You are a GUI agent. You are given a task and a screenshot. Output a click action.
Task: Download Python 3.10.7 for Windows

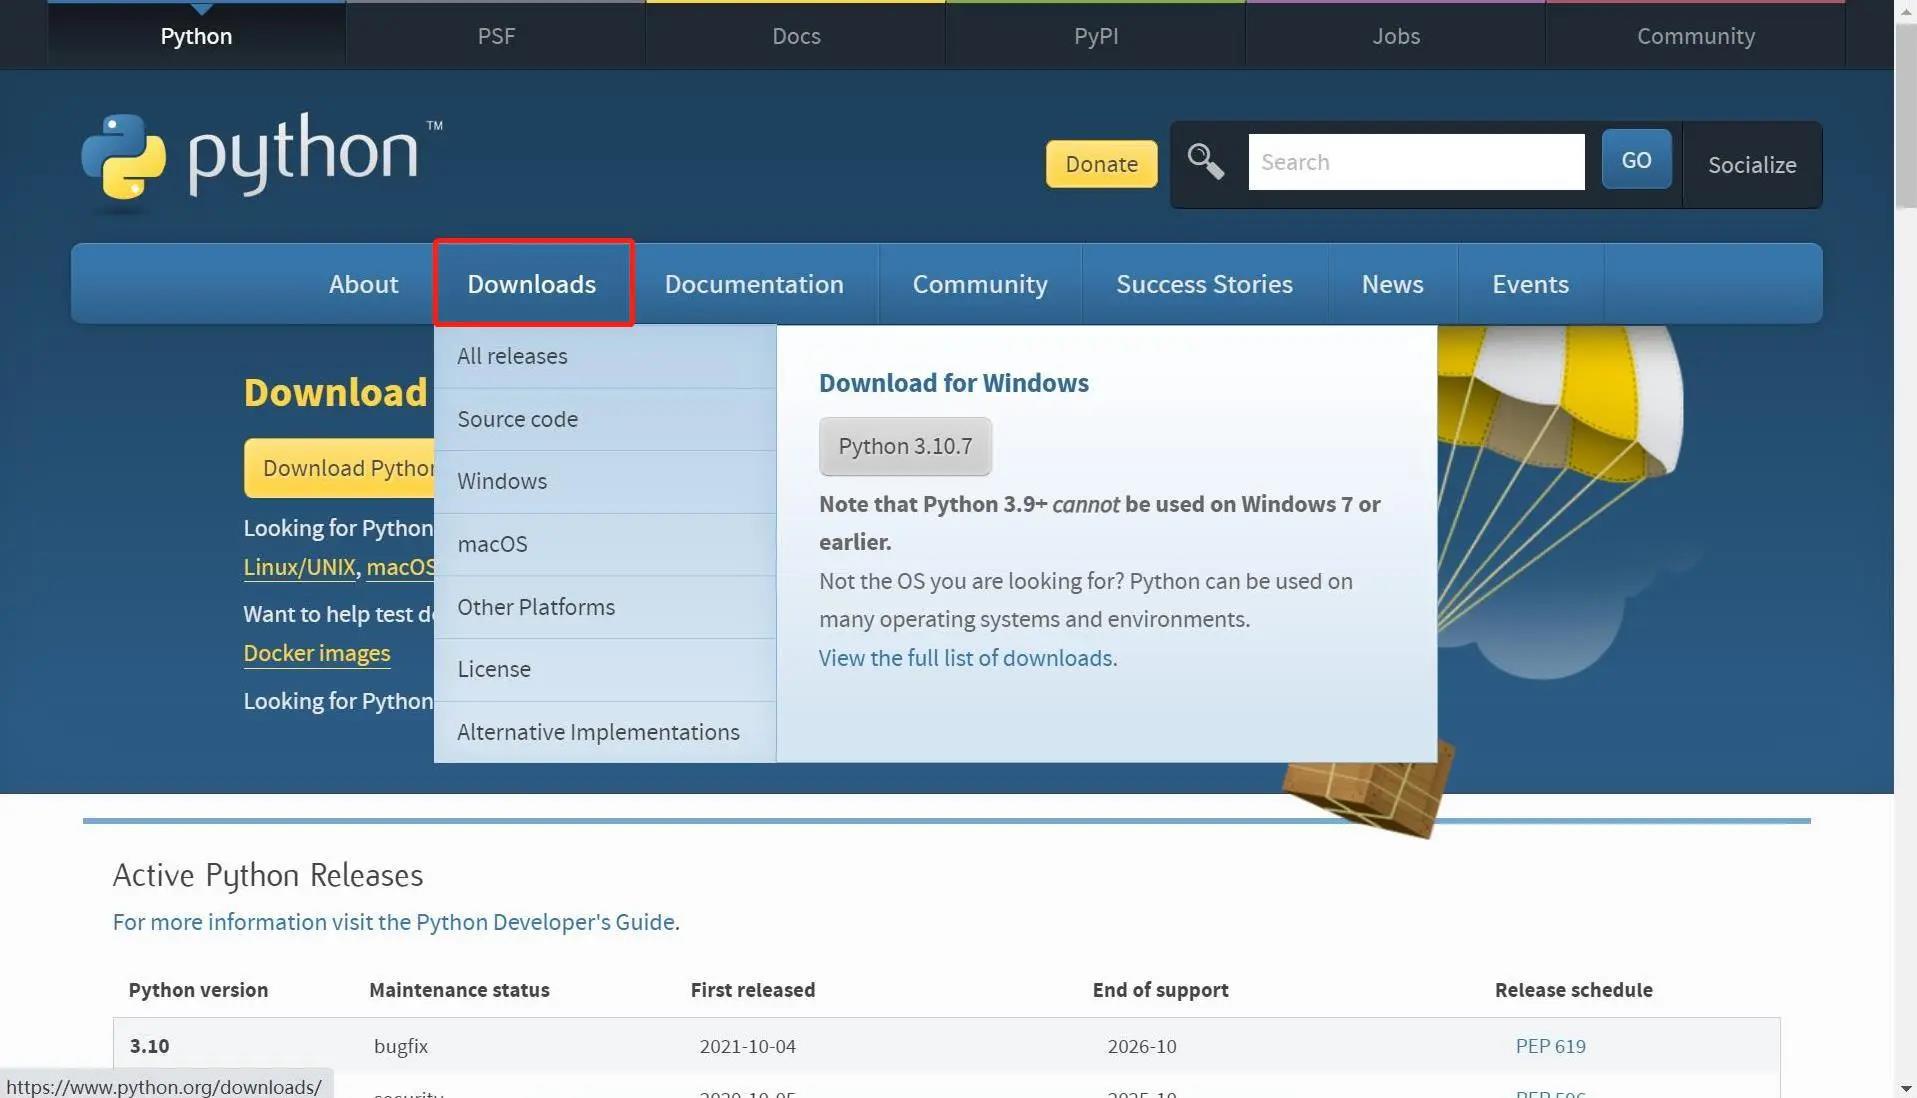point(904,446)
